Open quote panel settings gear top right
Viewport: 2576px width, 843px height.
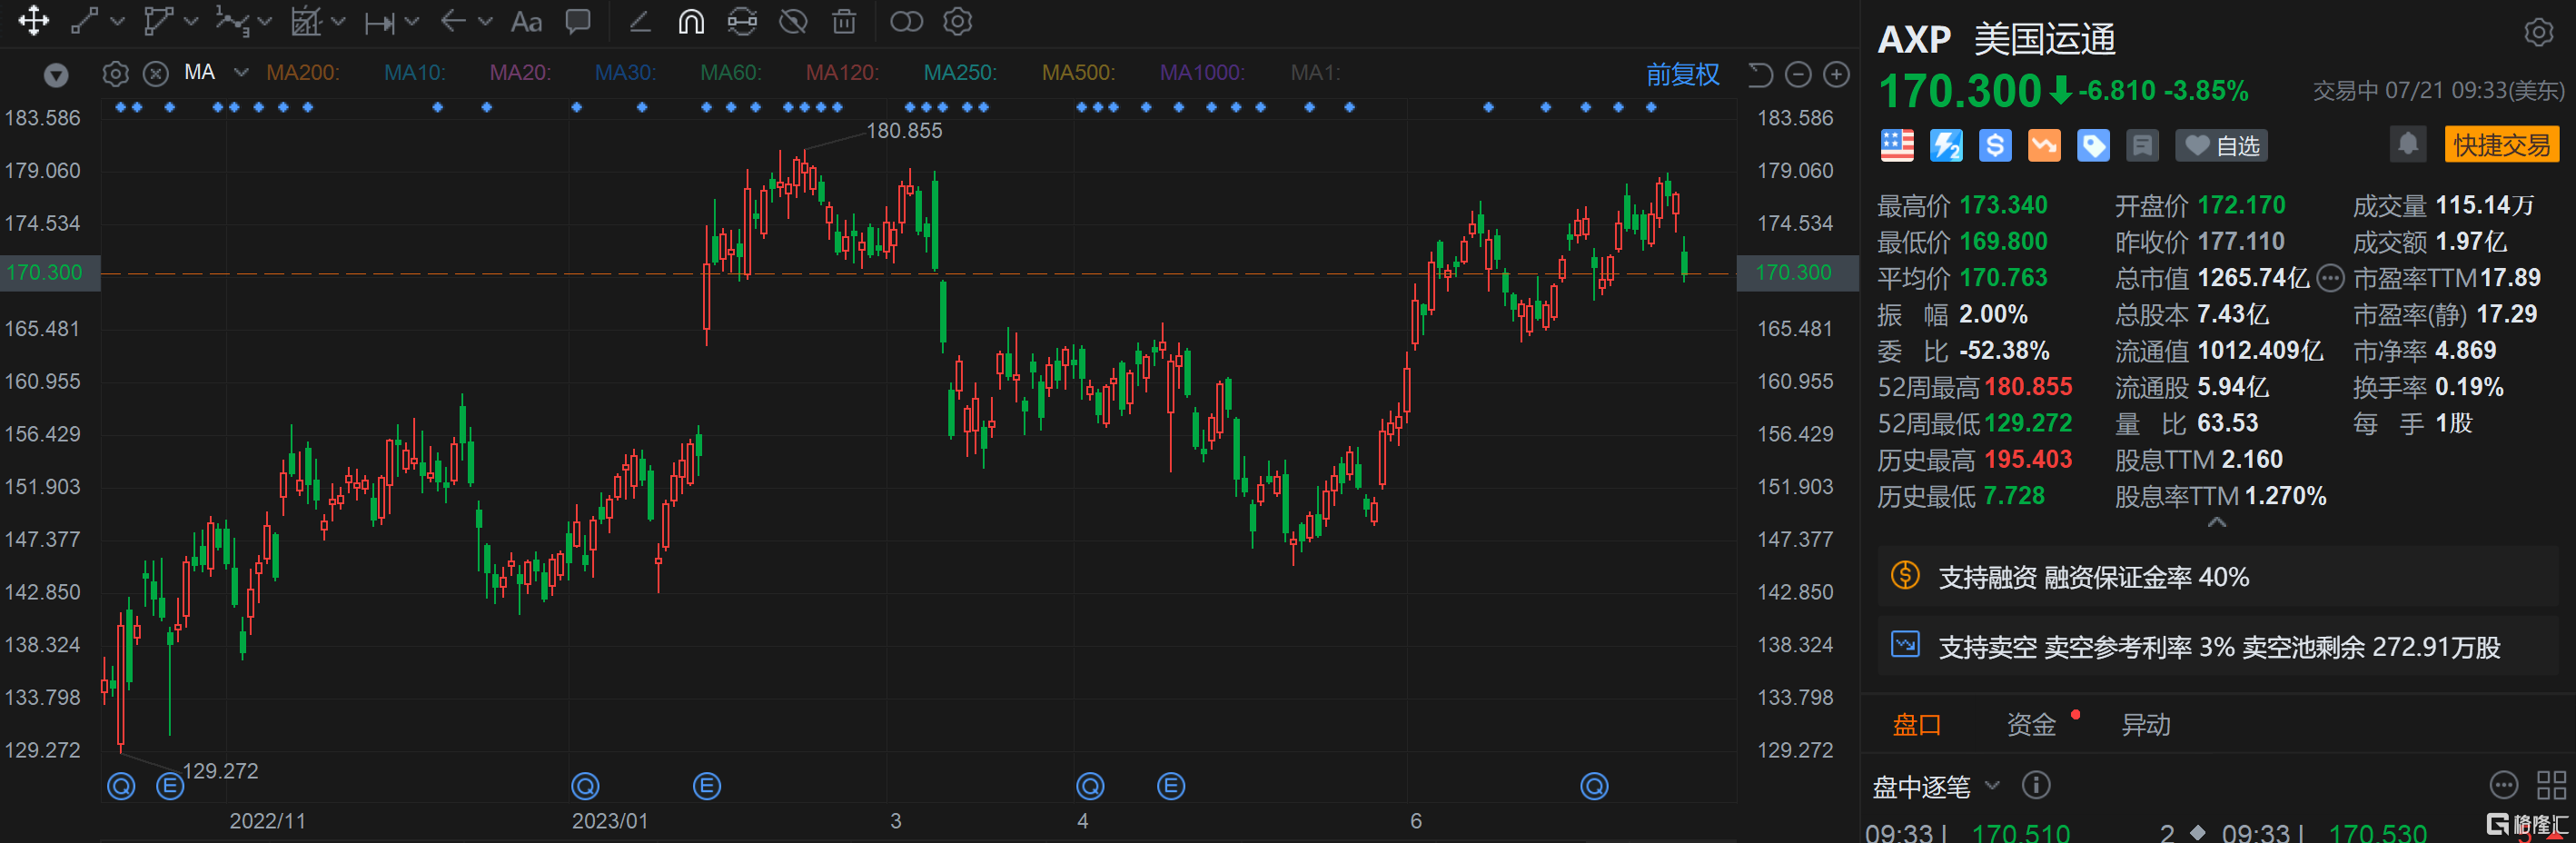(x=2538, y=33)
